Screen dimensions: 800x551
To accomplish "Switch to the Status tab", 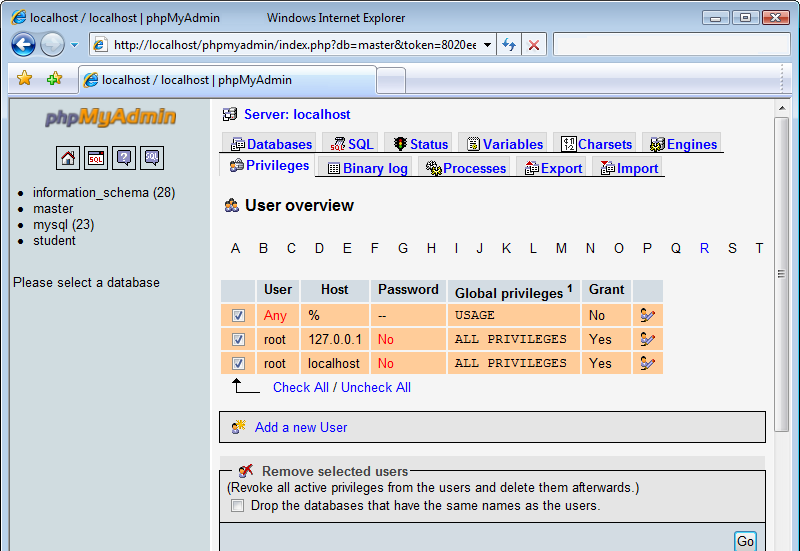I will pyautogui.click(x=420, y=144).
